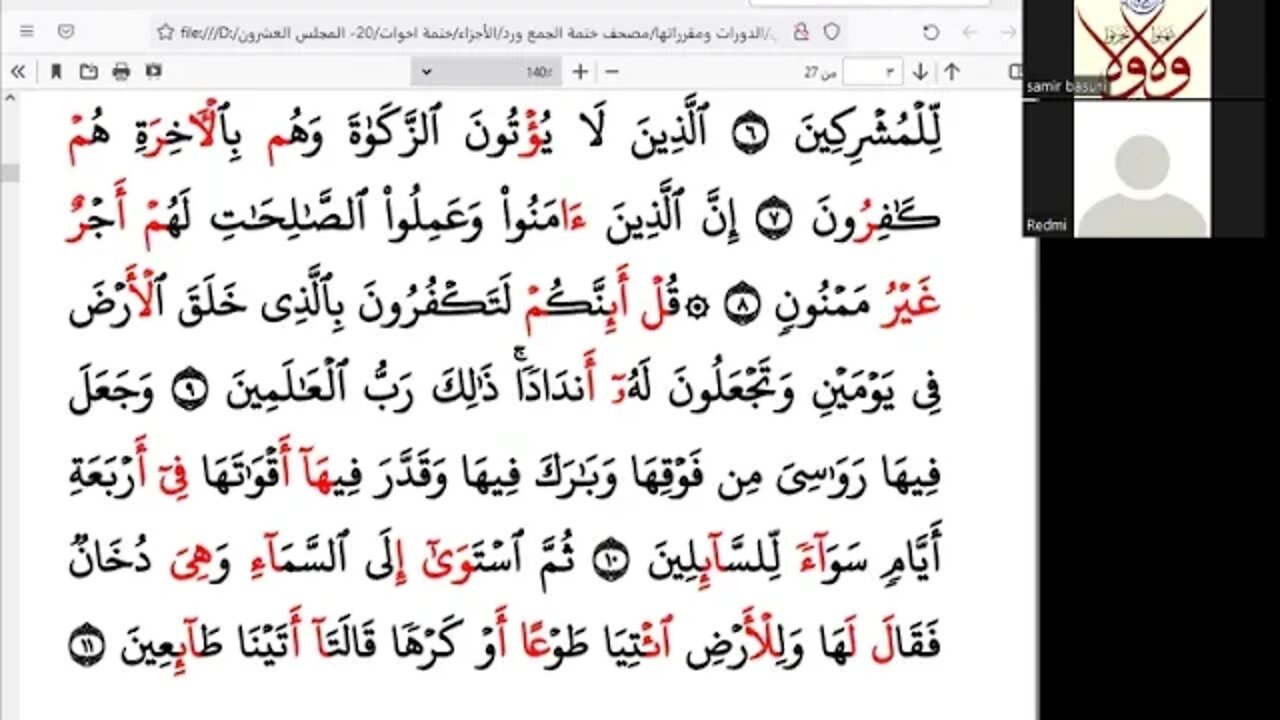Reload the current PDF page
Image resolution: width=1280 pixels, height=720 pixels.
click(x=930, y=32)
